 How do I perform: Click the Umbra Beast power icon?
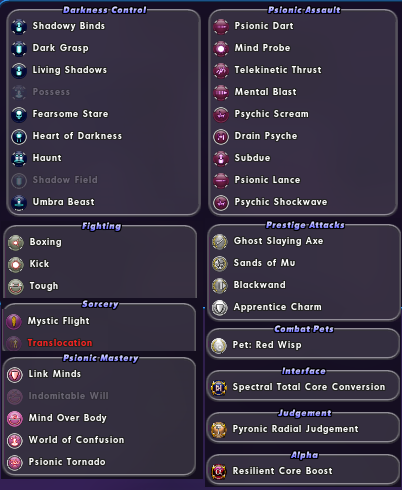pyautogui.click(x=19, y=202)
